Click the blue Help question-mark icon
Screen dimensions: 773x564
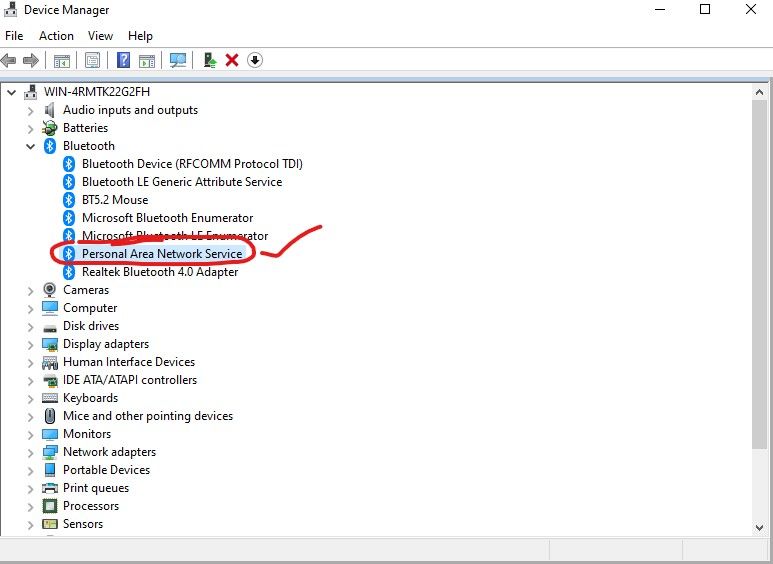(123, 60)
